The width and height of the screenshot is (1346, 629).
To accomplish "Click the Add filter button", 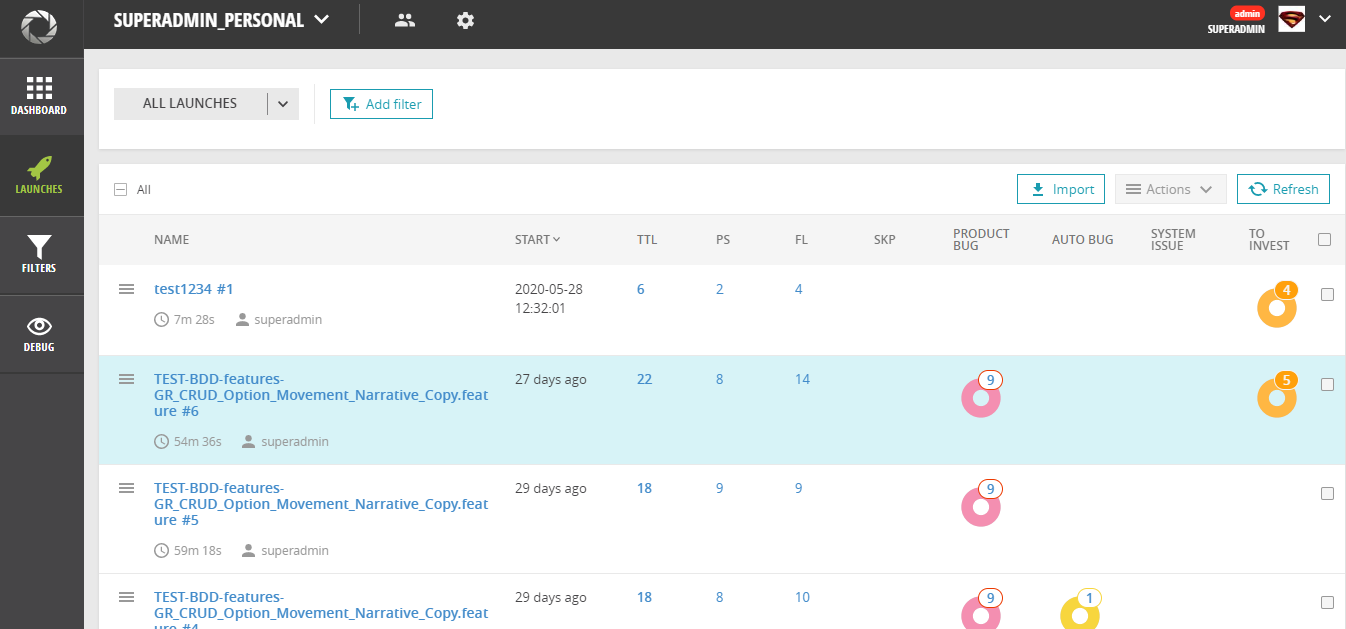I will [381, 104].
